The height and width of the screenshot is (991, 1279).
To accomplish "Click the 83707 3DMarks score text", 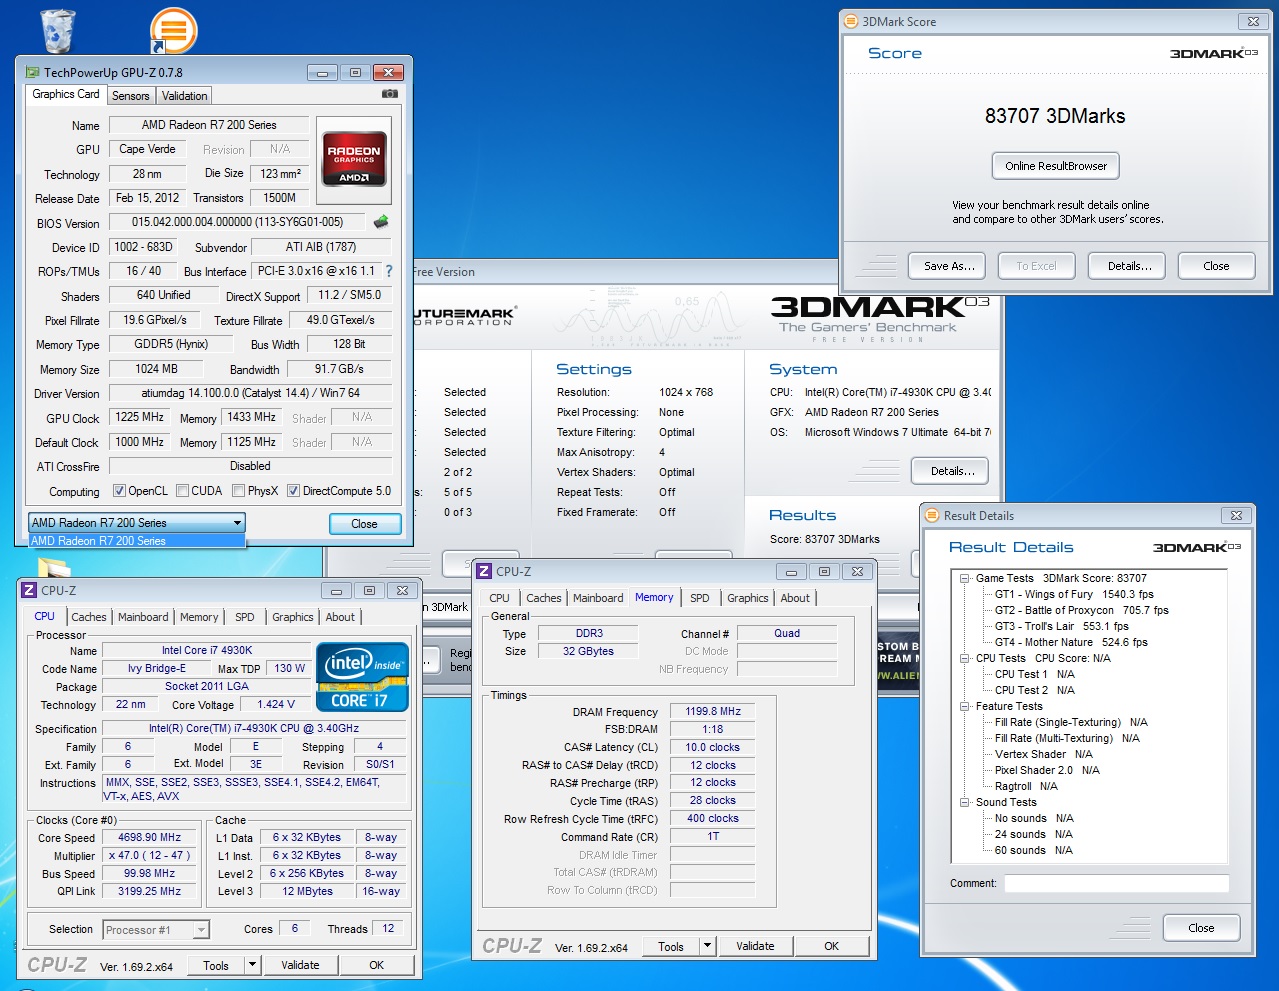I will (1055, 116).
